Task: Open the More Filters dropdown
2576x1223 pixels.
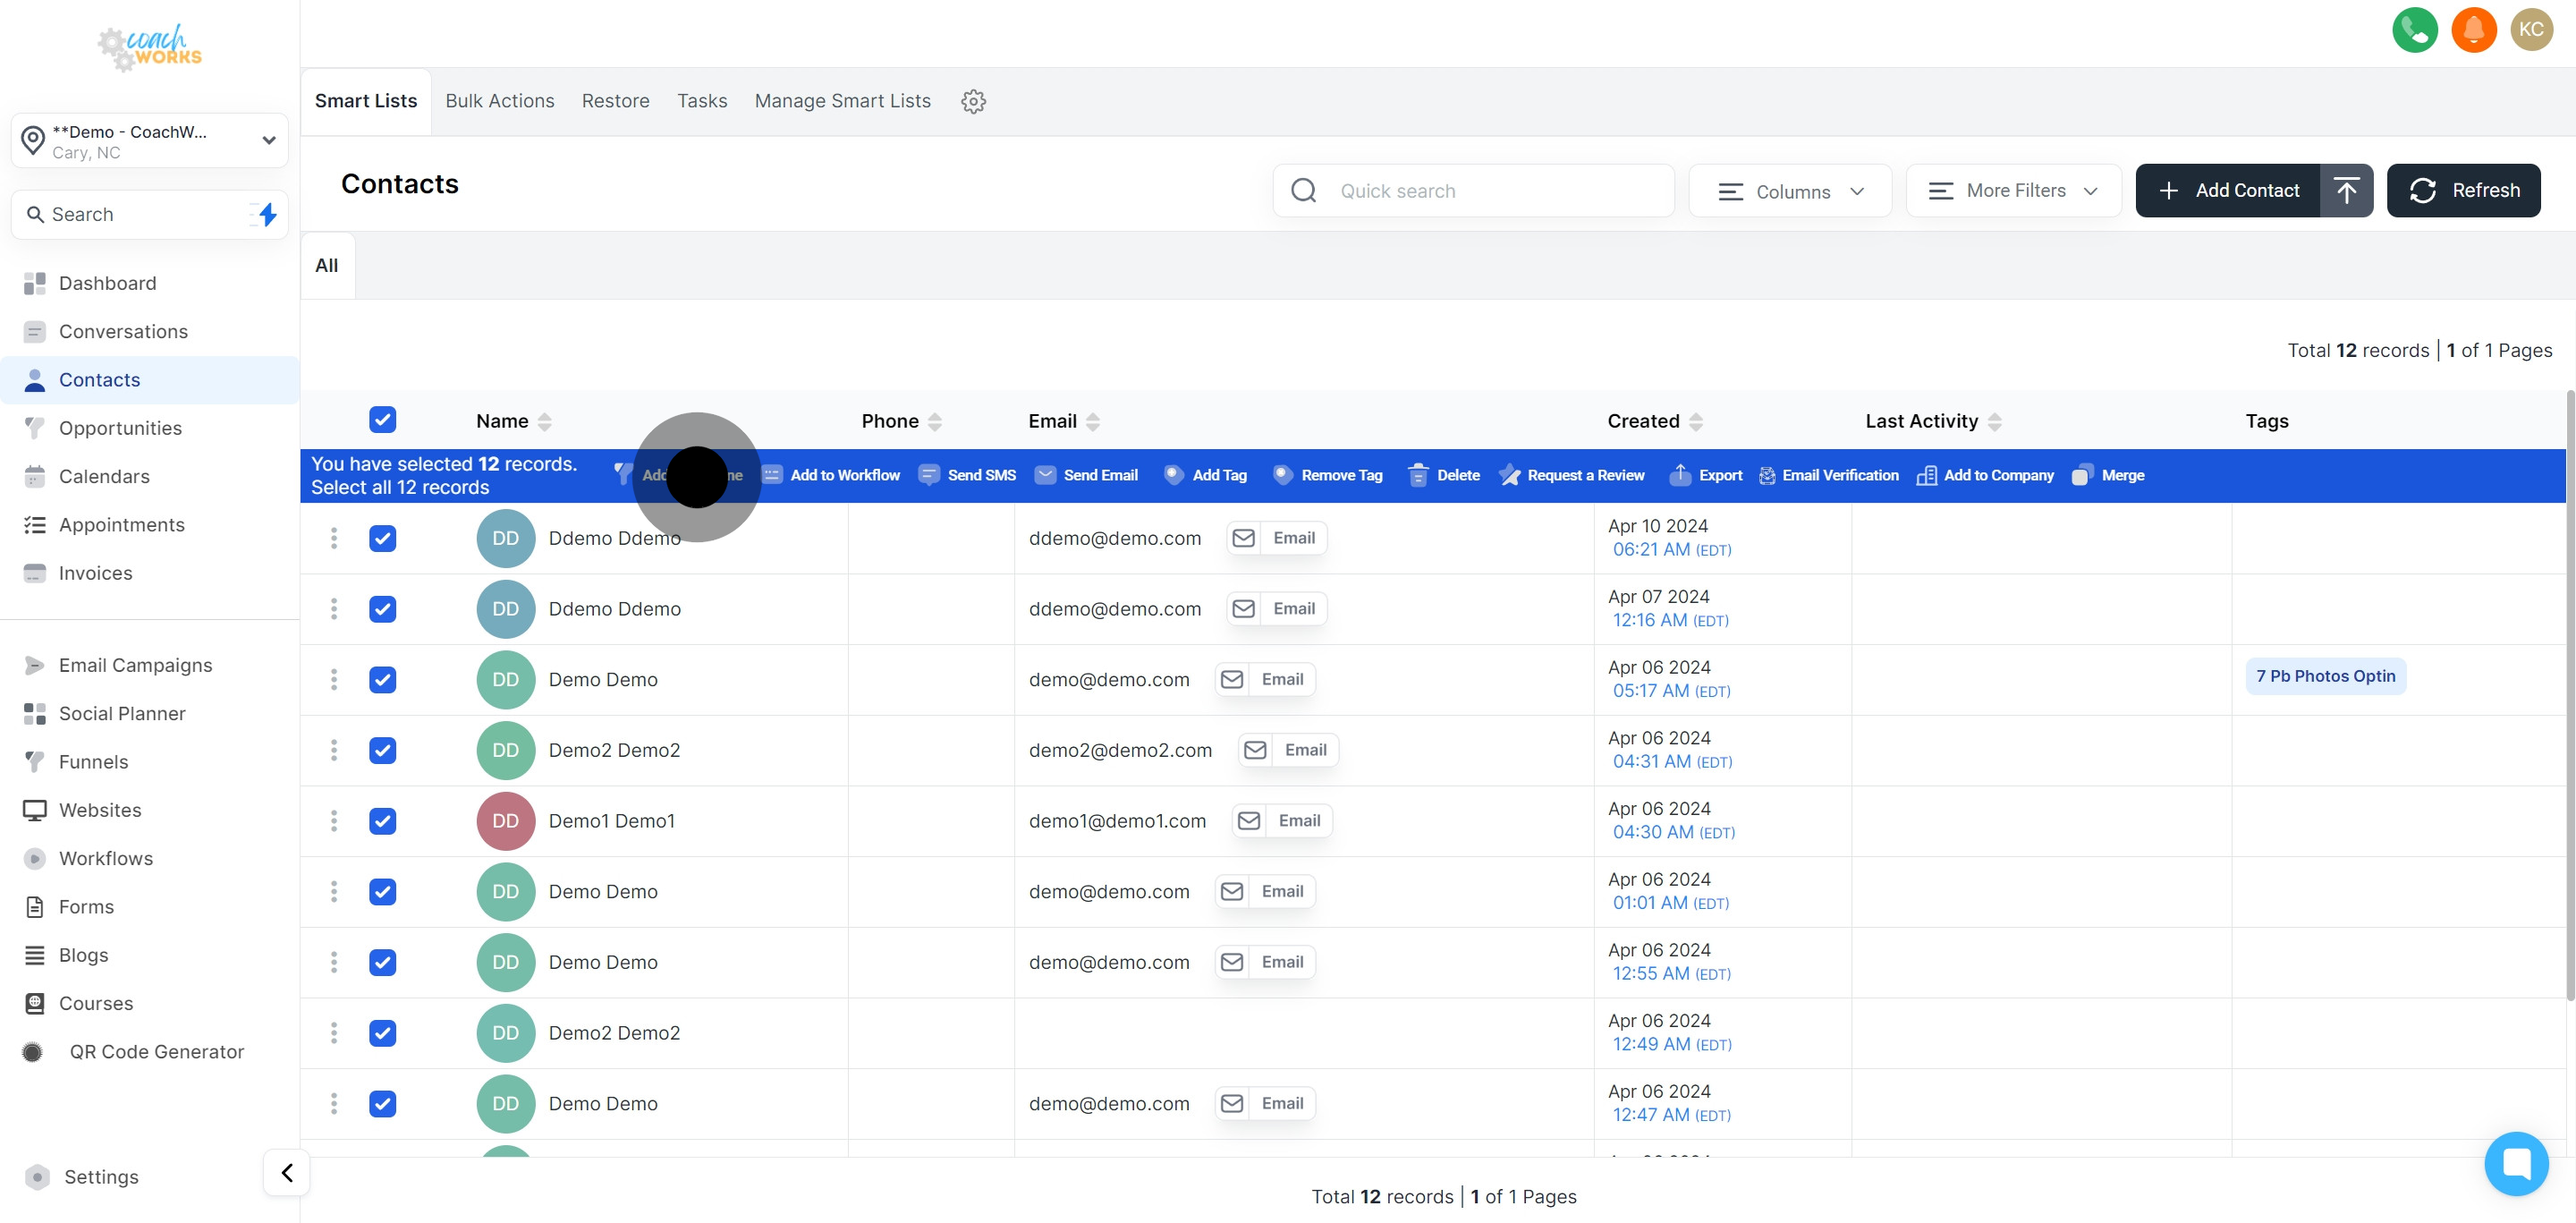Action: [x=2012, y=191]
